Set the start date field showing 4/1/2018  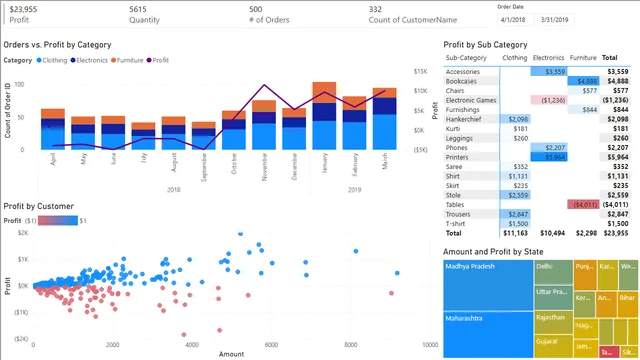click(x=515, y=20)
